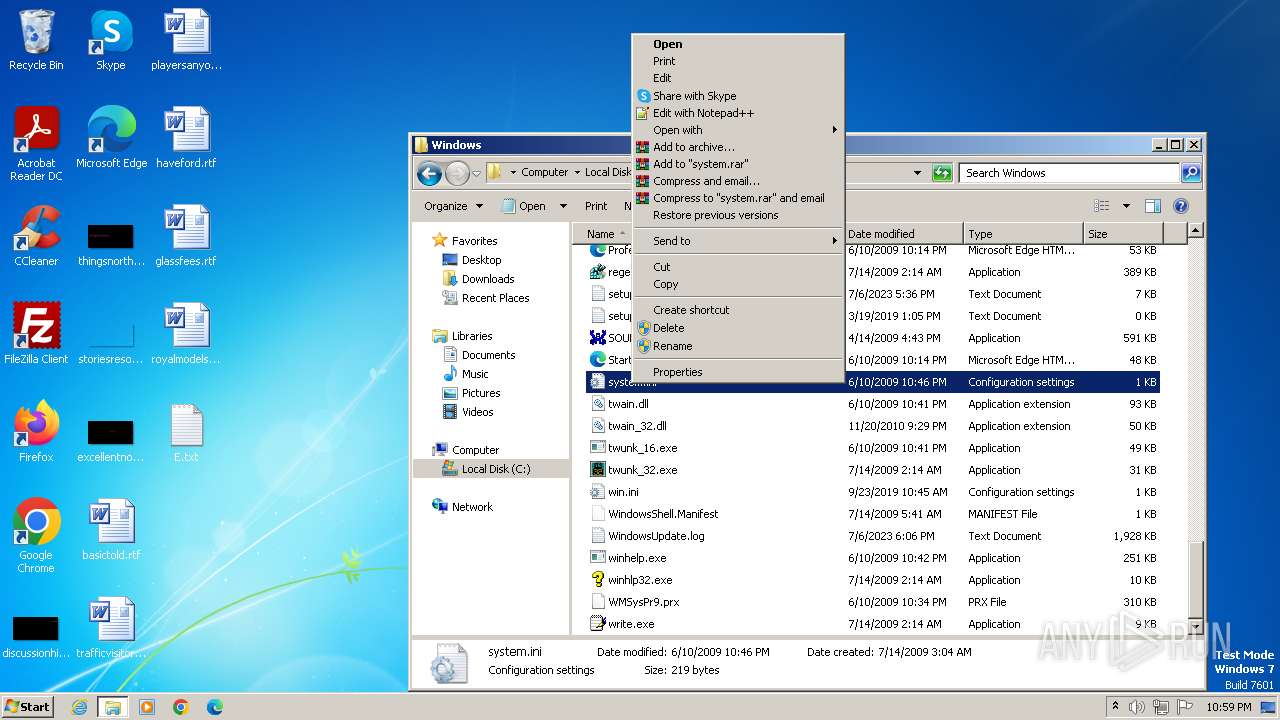Screen dimensions: 1280x720
Task: Click the Explorer Back navigation arrow
Action: [429, 173]
